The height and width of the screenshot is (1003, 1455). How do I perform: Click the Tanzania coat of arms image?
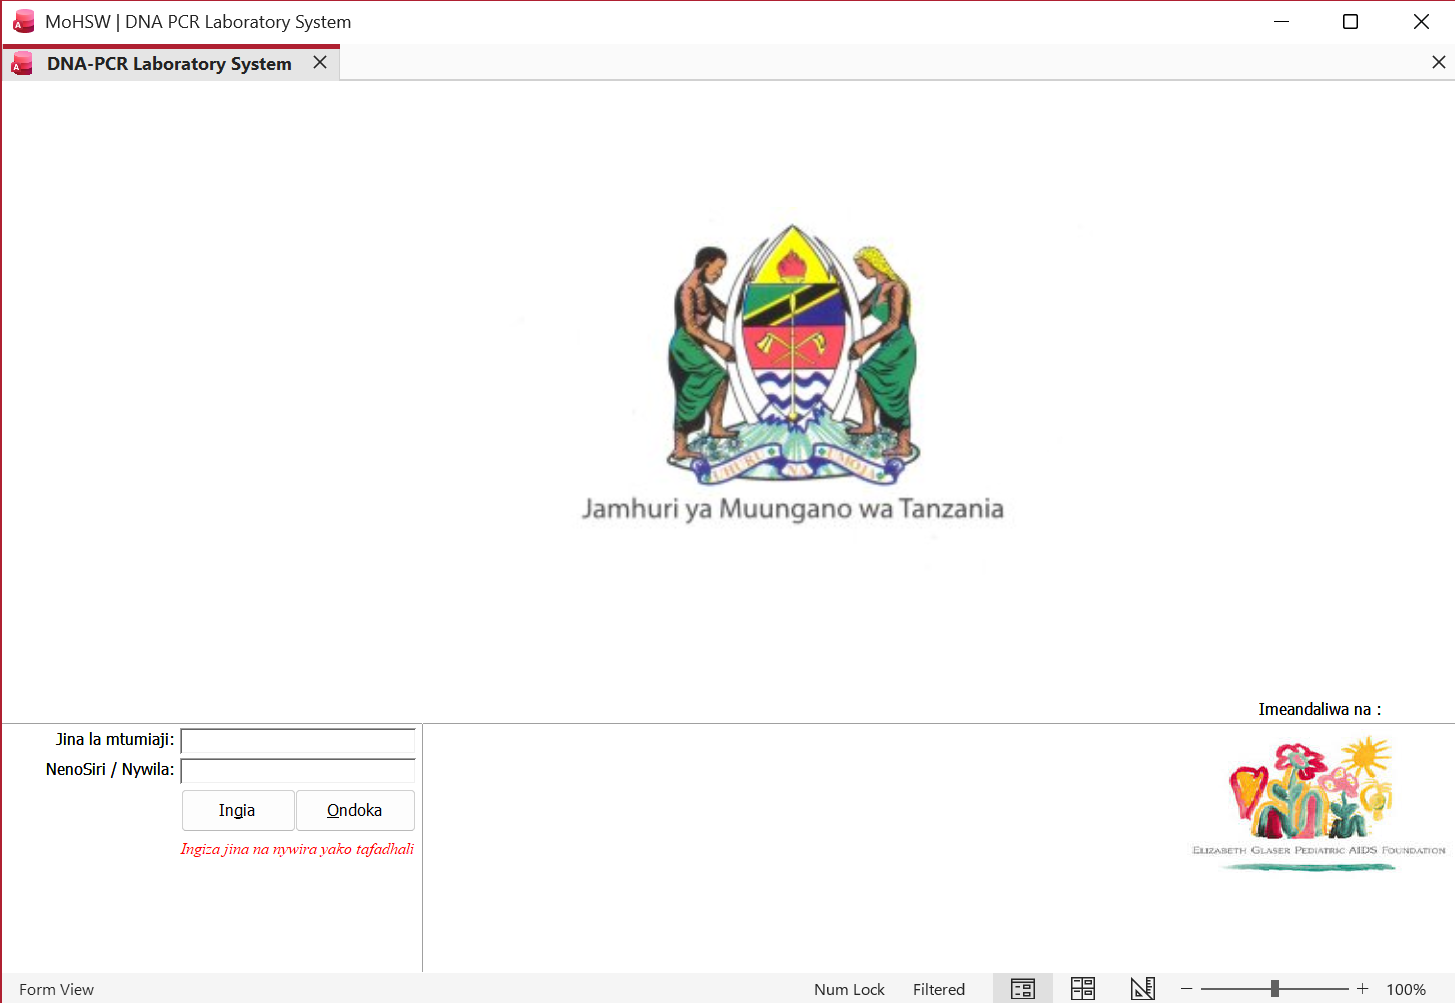pyautogui.click(x=793, y=354)
